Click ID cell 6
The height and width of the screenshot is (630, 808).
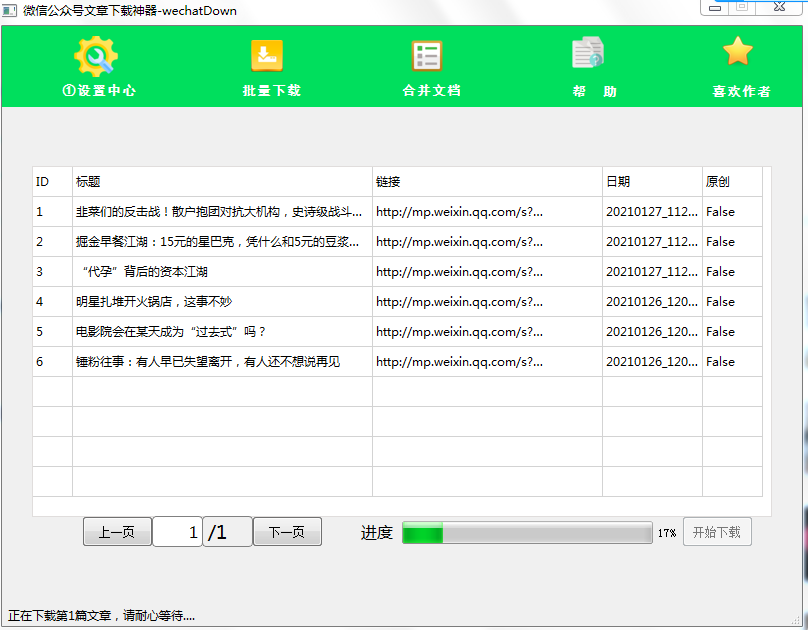tap(53, 362)
